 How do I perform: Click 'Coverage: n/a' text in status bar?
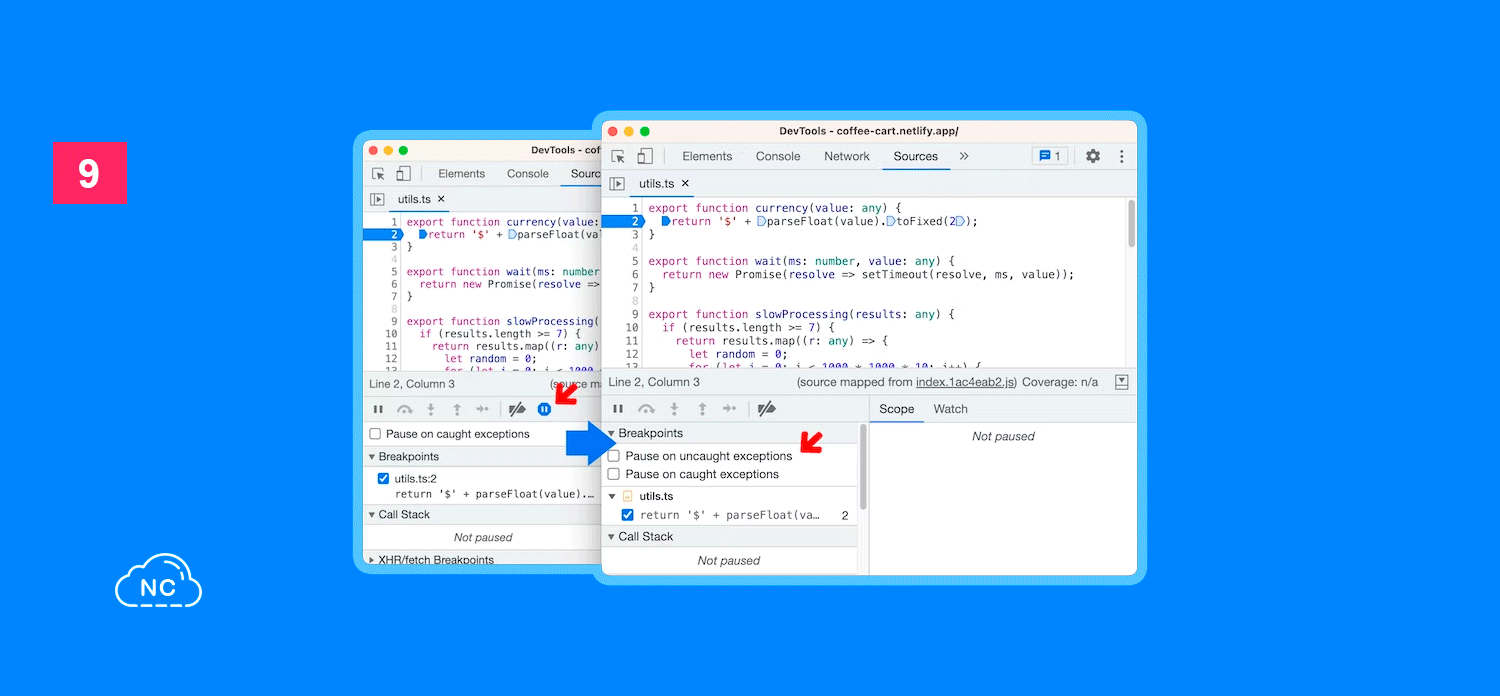1061,382
